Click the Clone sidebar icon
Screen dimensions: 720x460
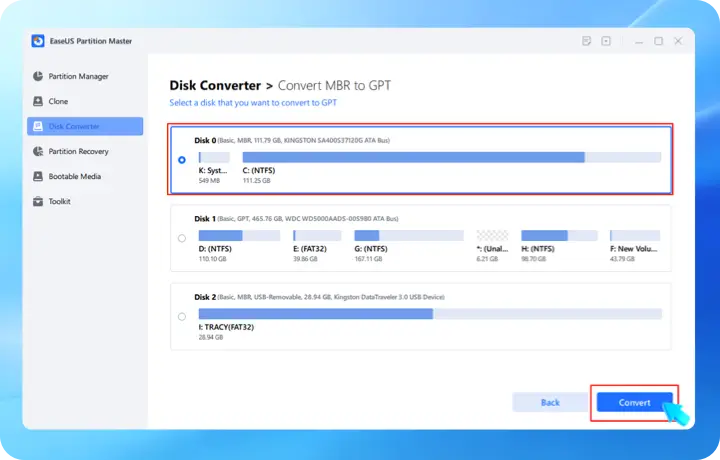[x=38, y=101]
